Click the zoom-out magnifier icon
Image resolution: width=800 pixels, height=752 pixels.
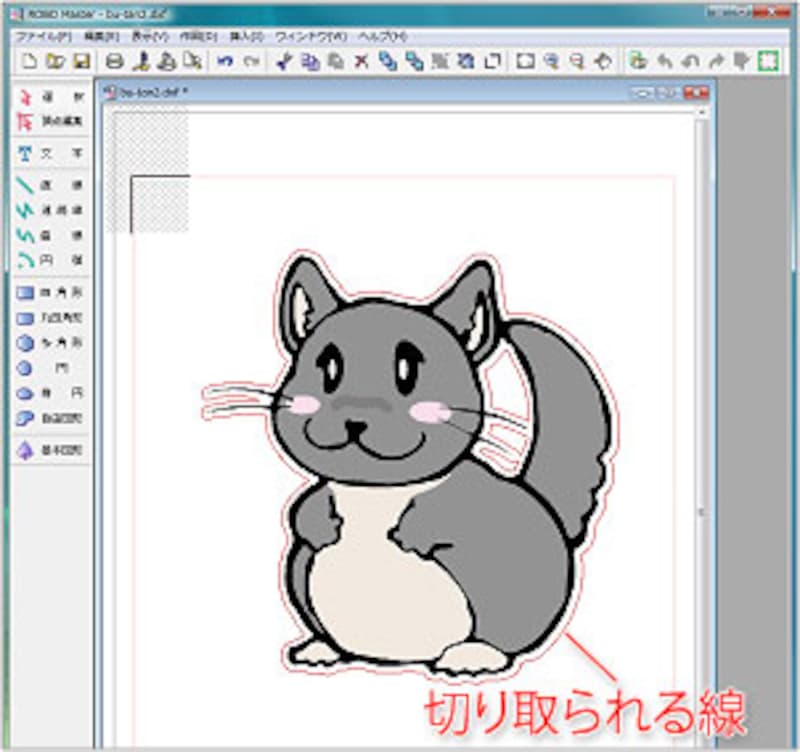pos(577,61)
